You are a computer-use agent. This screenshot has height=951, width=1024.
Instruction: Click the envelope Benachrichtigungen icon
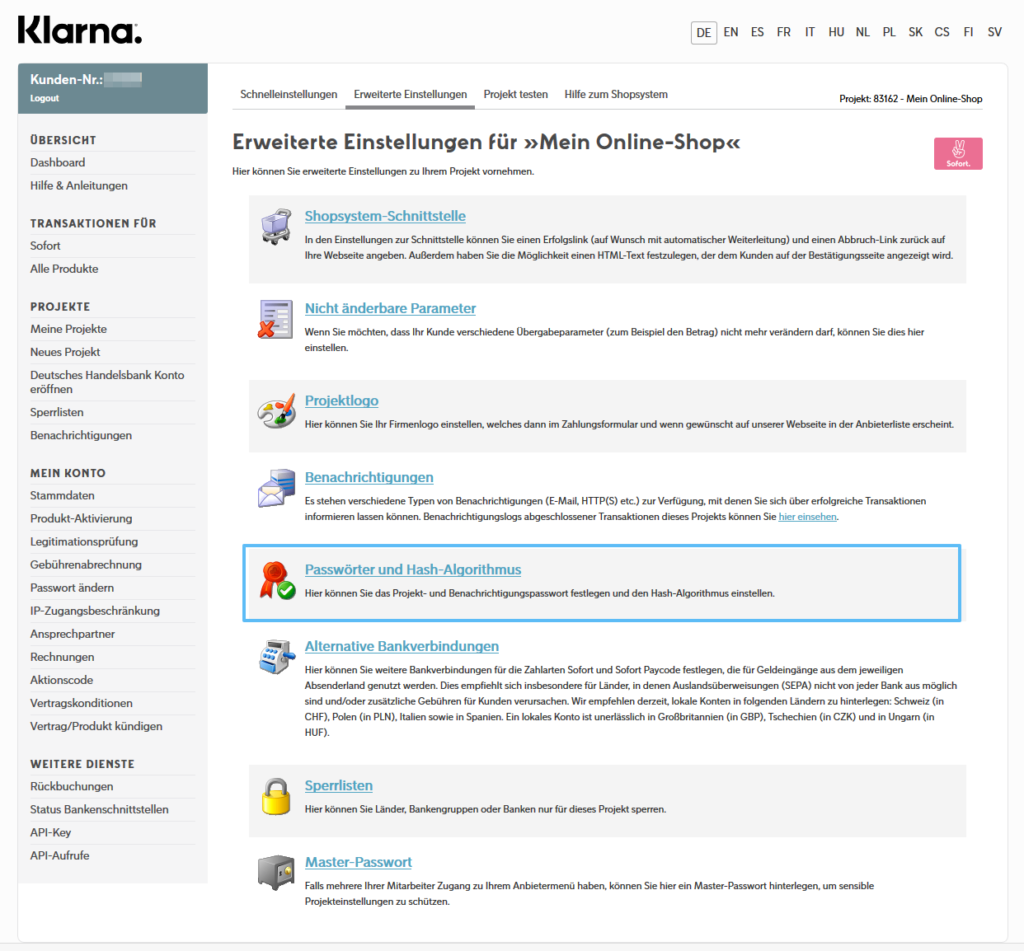[x=275, y=488]
